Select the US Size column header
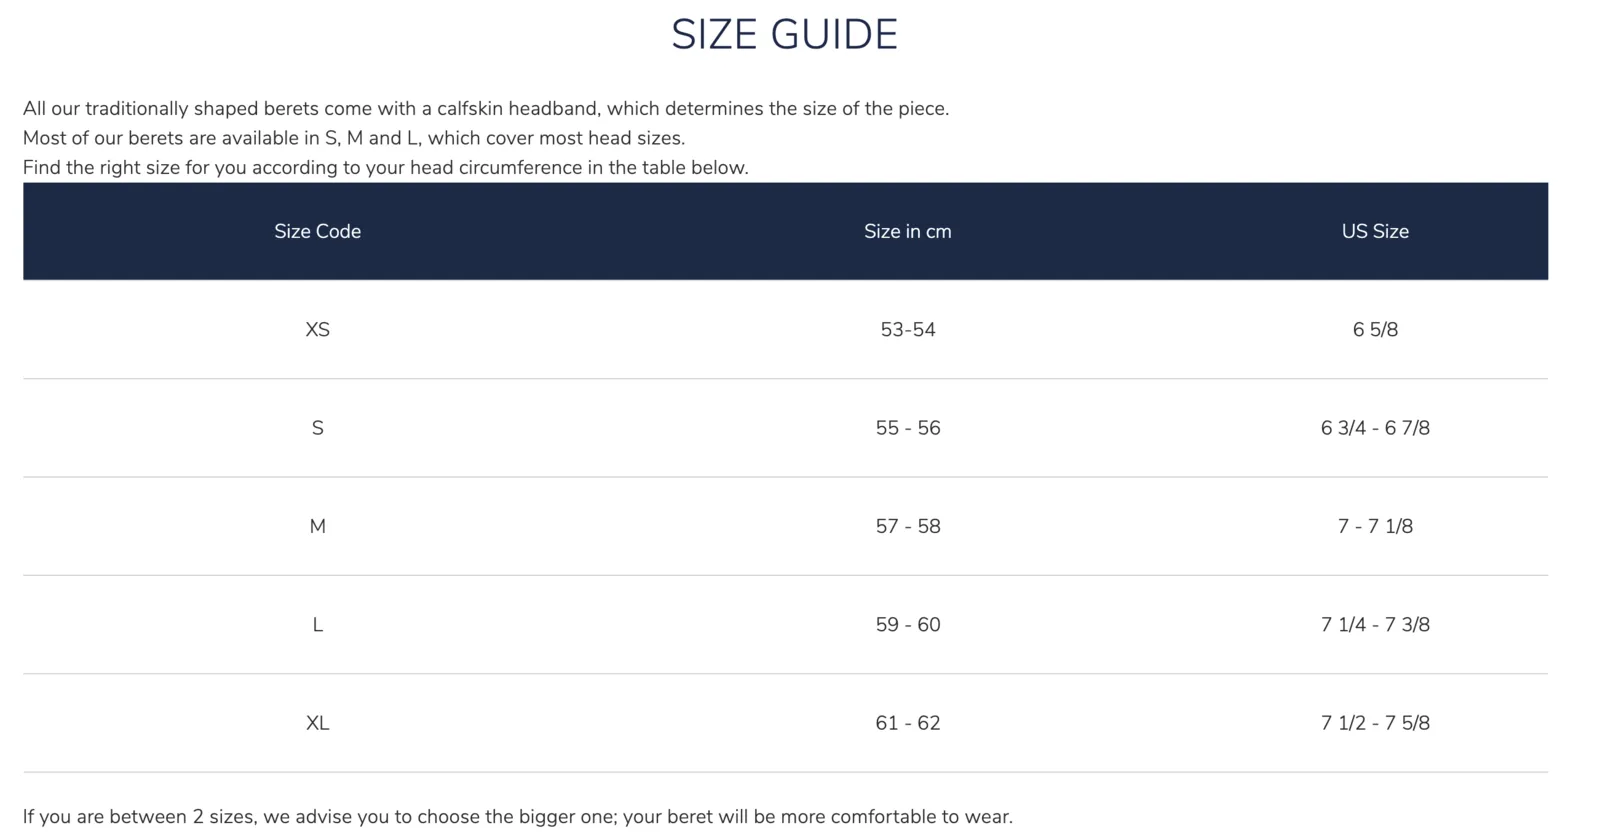This screenshot has width=1600, height=836. pos(1375,232)
